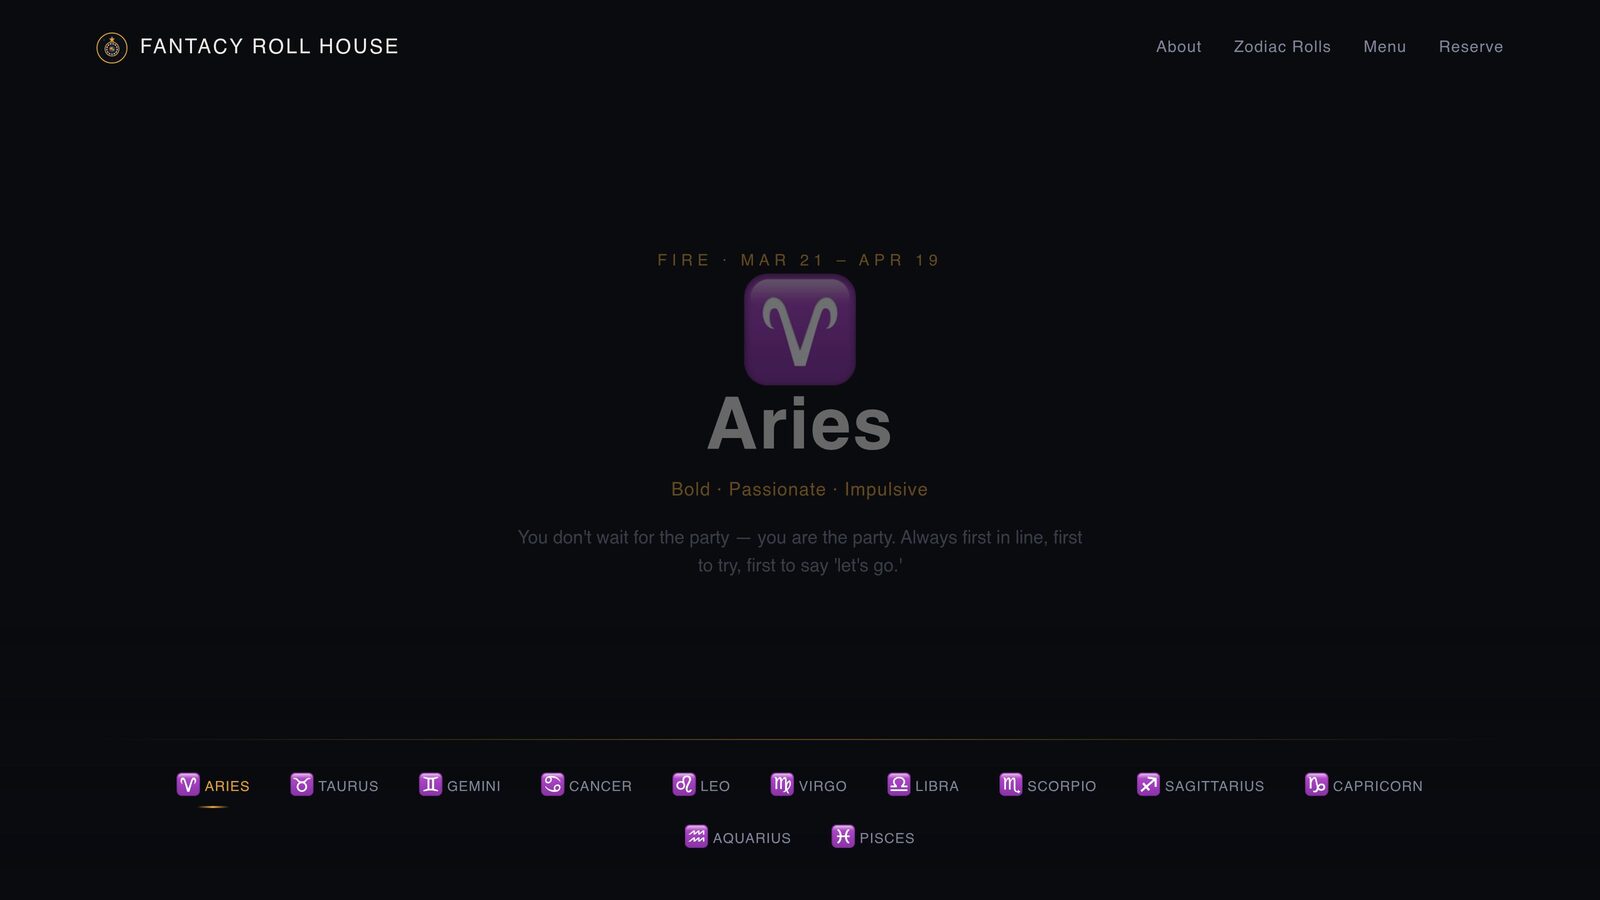Select the Taurus zodiac icon

point(301,785)
